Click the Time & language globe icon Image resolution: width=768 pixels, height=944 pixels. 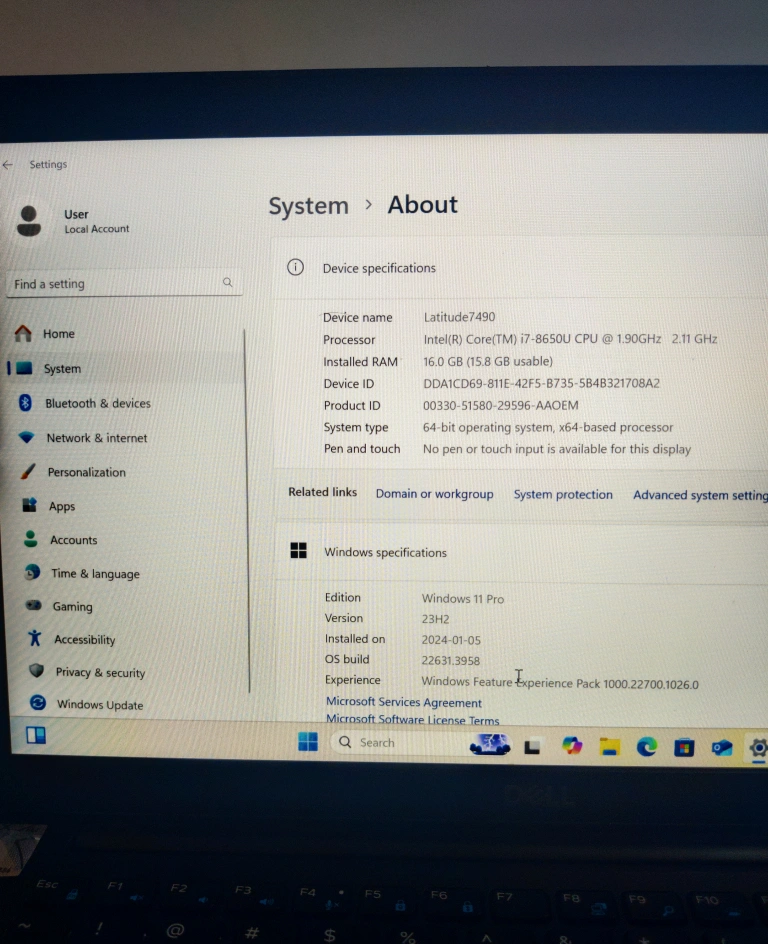(32, 572)
